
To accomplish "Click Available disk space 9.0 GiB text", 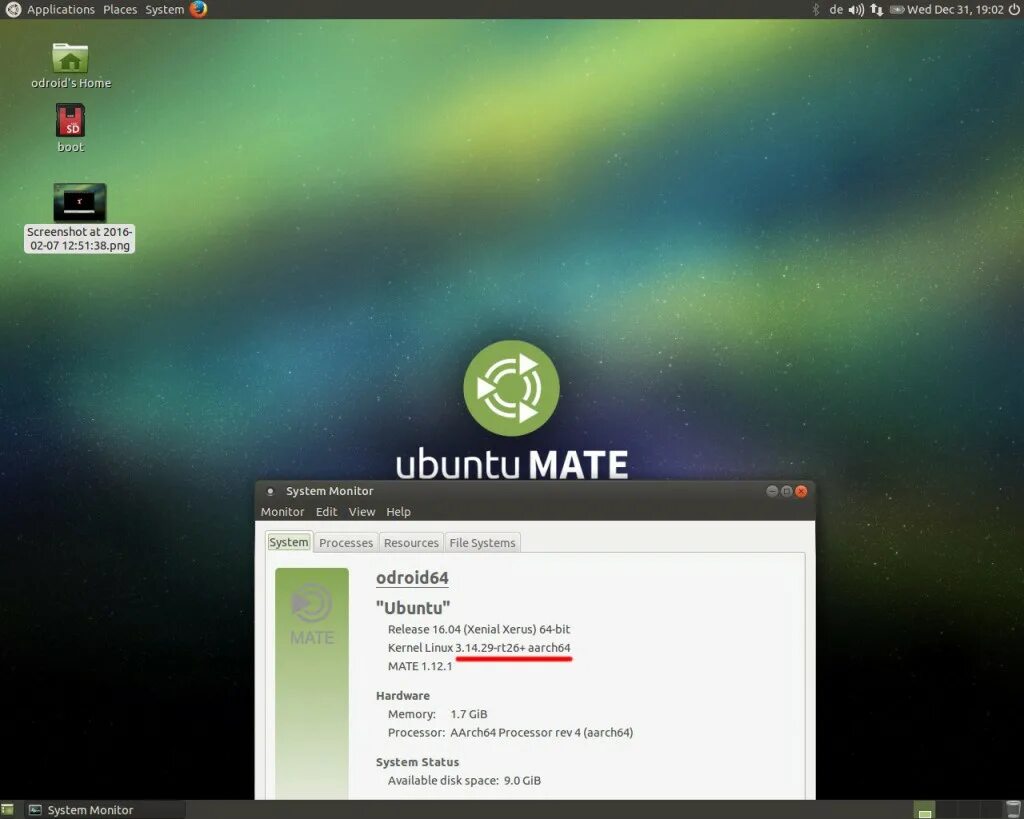I will click(x=464, y=780).
